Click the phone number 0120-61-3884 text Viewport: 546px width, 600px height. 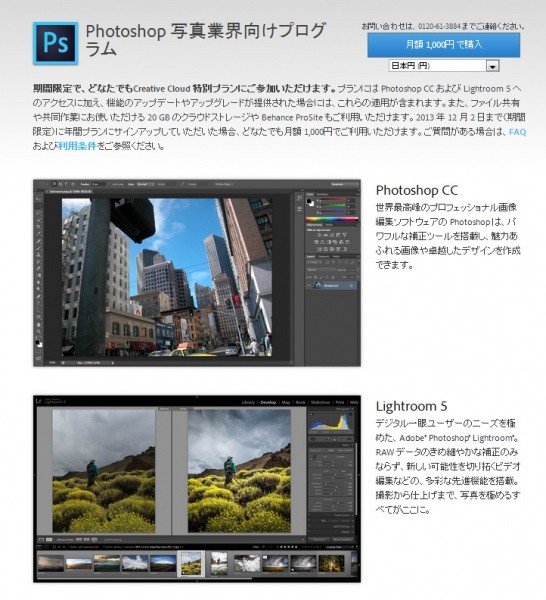click(439, 26)
